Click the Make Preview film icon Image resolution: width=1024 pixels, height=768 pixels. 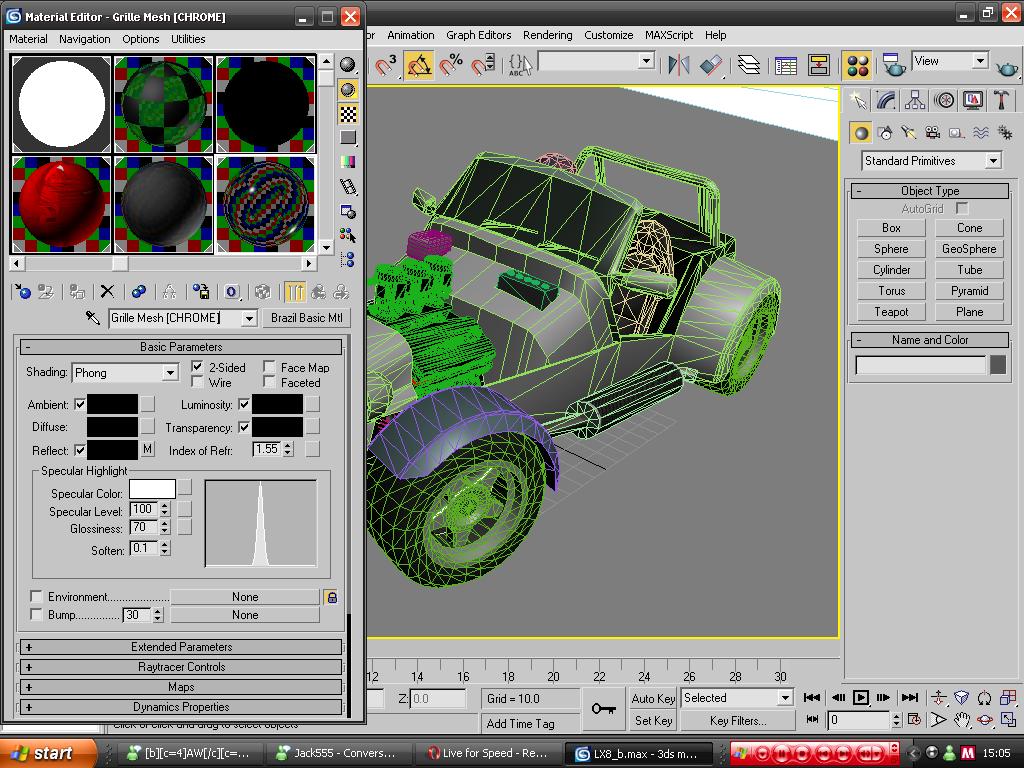pos(348,187)
